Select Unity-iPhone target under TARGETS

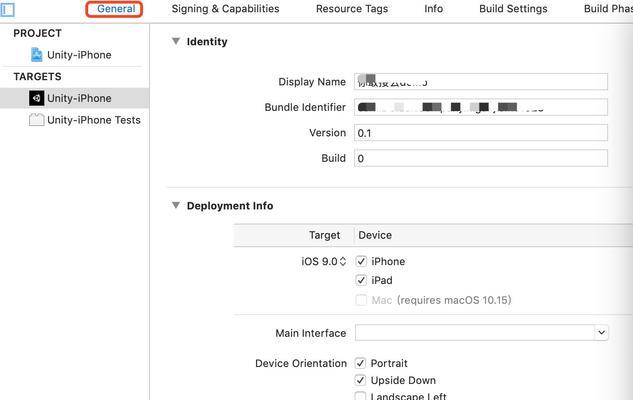pyautogui.click(x=75, y=98)
